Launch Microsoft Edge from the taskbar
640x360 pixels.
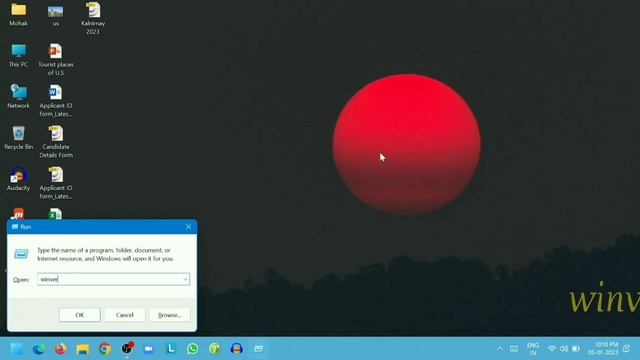click(x=39, y=349)
